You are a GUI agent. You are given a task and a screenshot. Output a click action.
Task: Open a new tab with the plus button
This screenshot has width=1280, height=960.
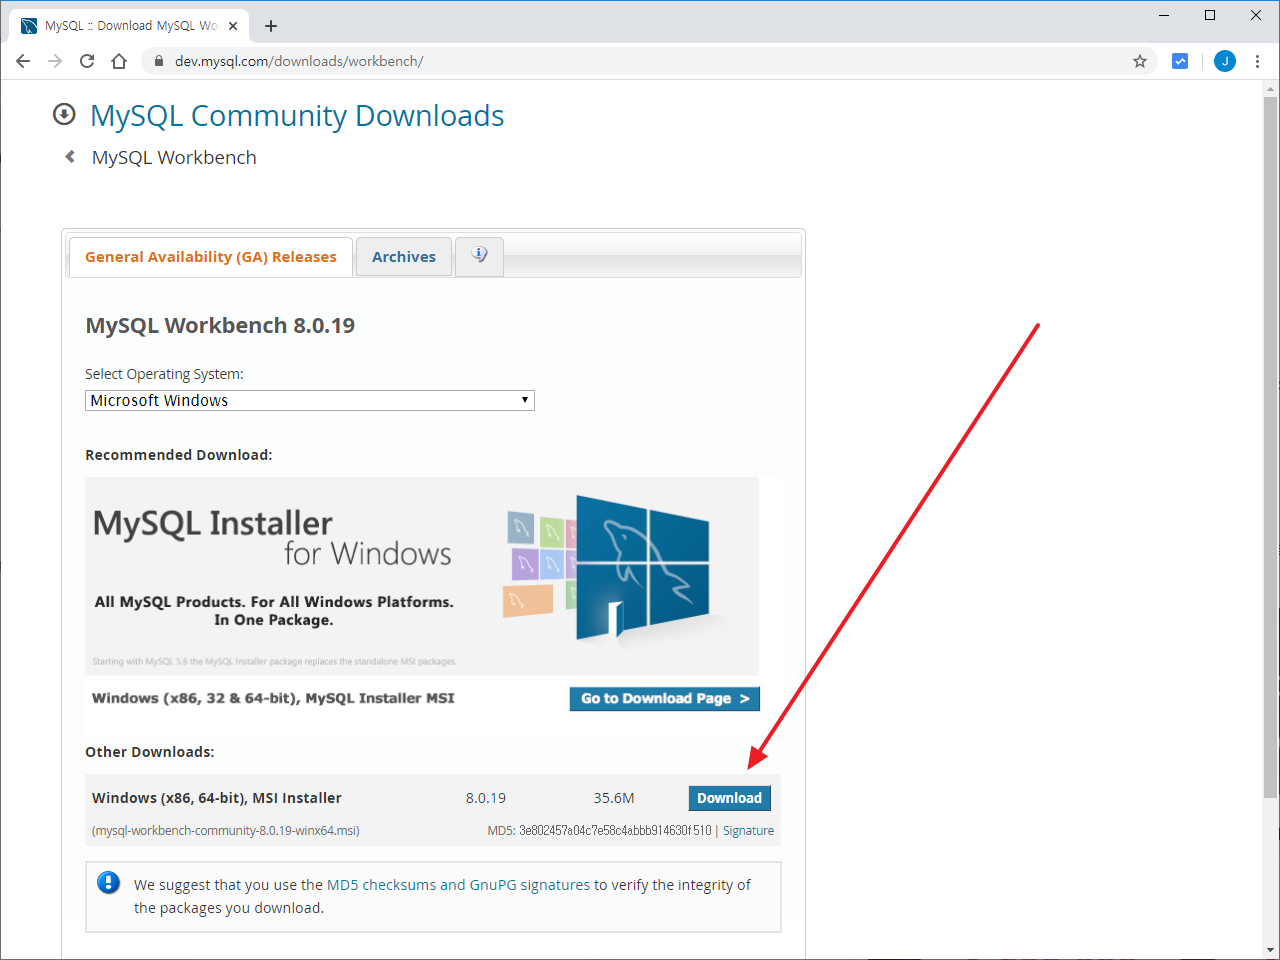tap(270, 26)
